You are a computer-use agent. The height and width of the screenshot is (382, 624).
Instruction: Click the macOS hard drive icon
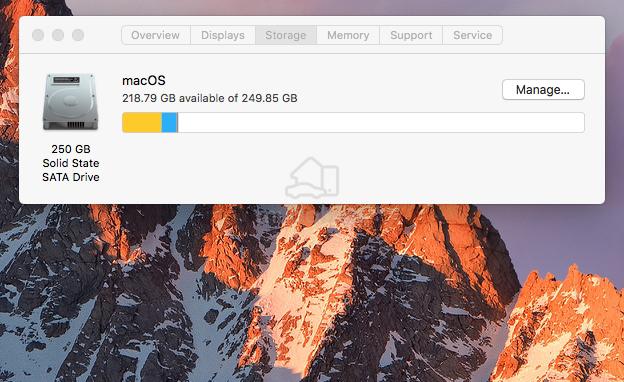(x=70, y=102)
